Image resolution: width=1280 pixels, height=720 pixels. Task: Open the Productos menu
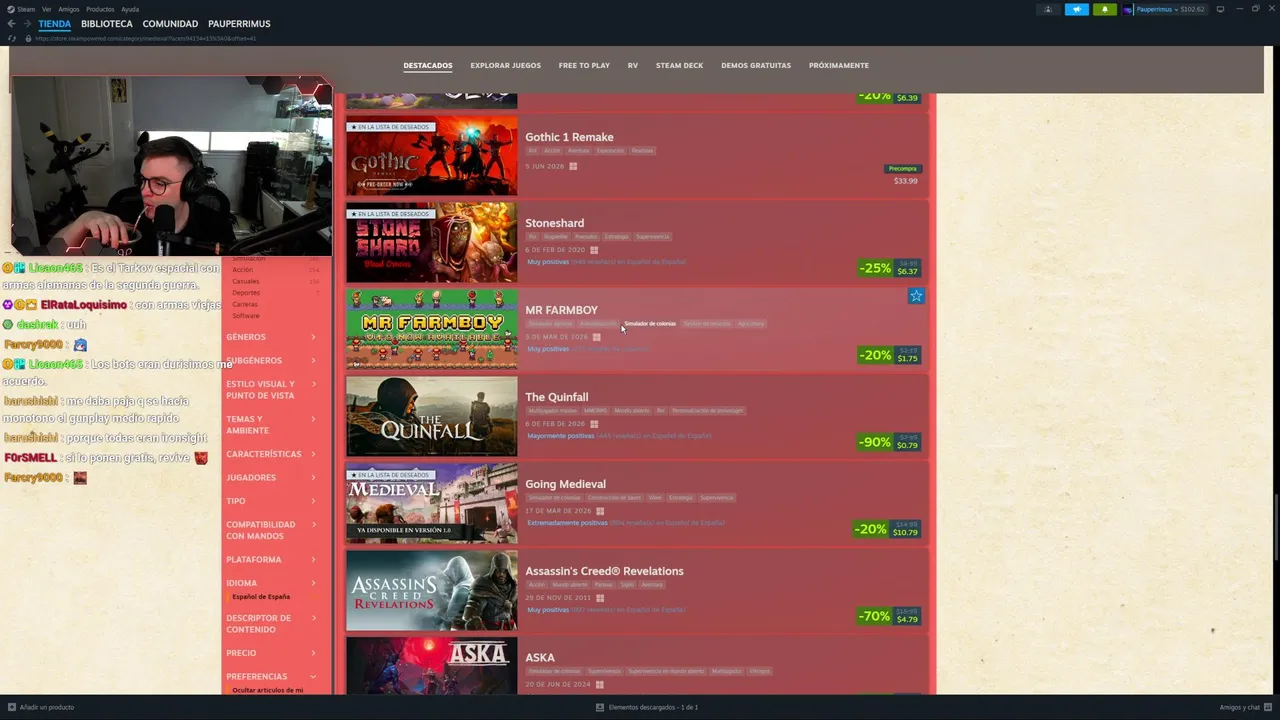click(100, 9)
